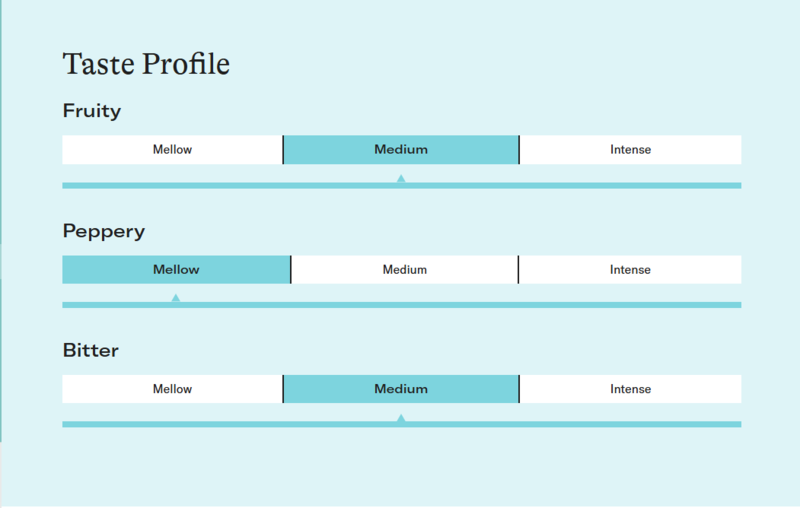The height and width of the screenshot is (508, 800).
Task: Click the highlighted Mellow Peppery segment
Action: click(x=176, y=270)
